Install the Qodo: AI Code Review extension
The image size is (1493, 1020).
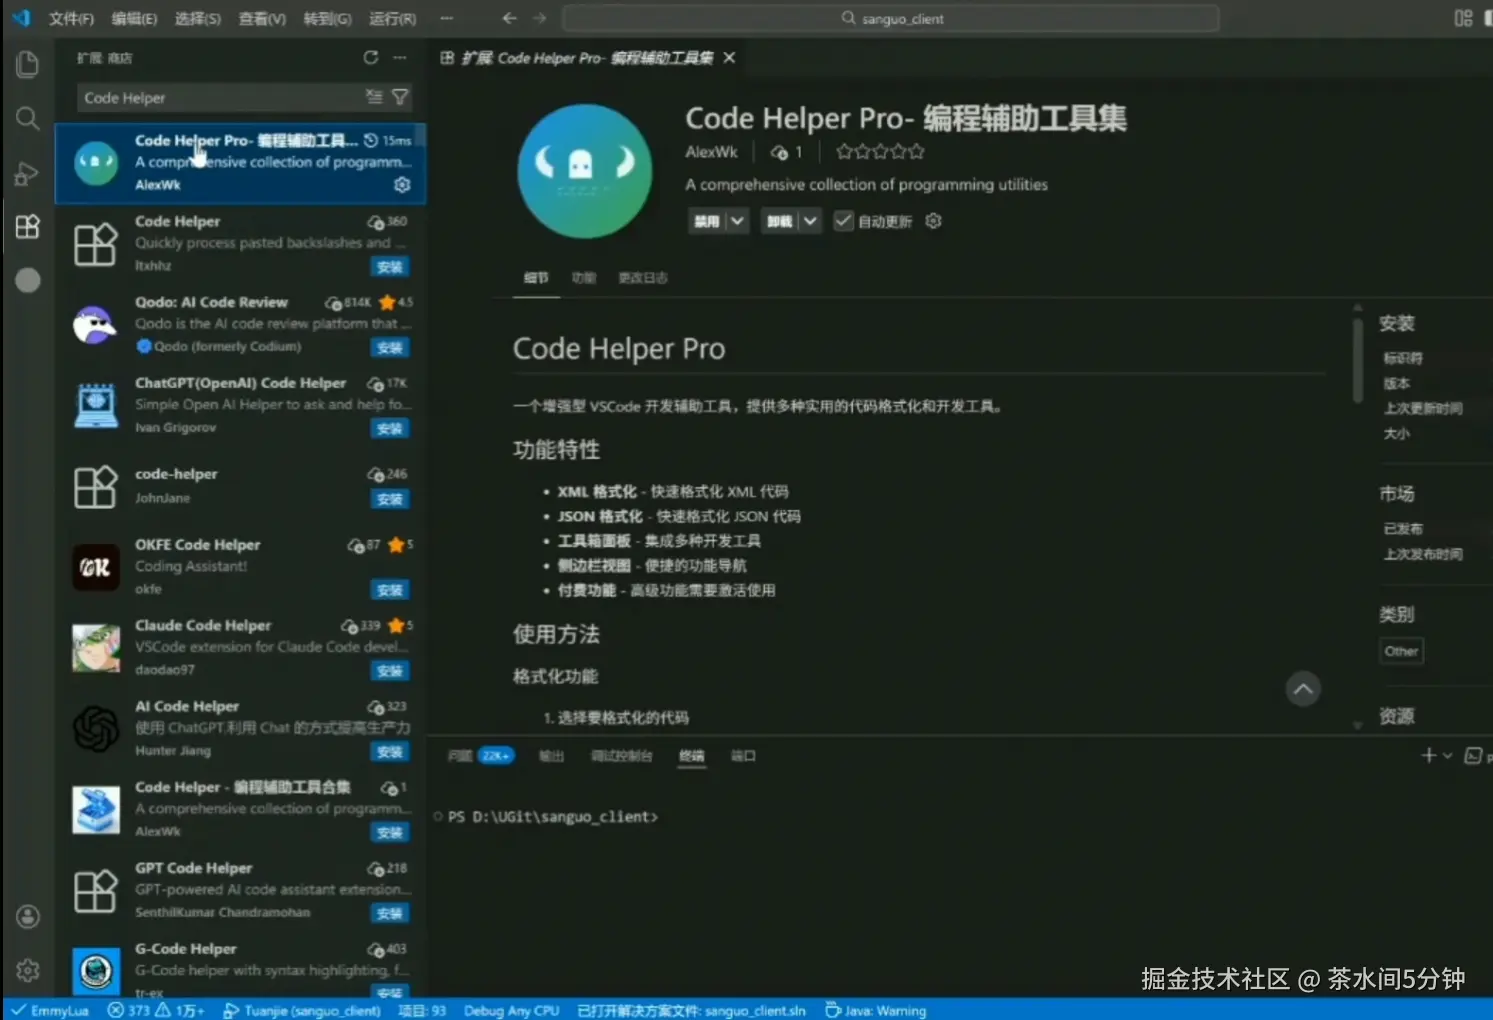click(390, 347)
